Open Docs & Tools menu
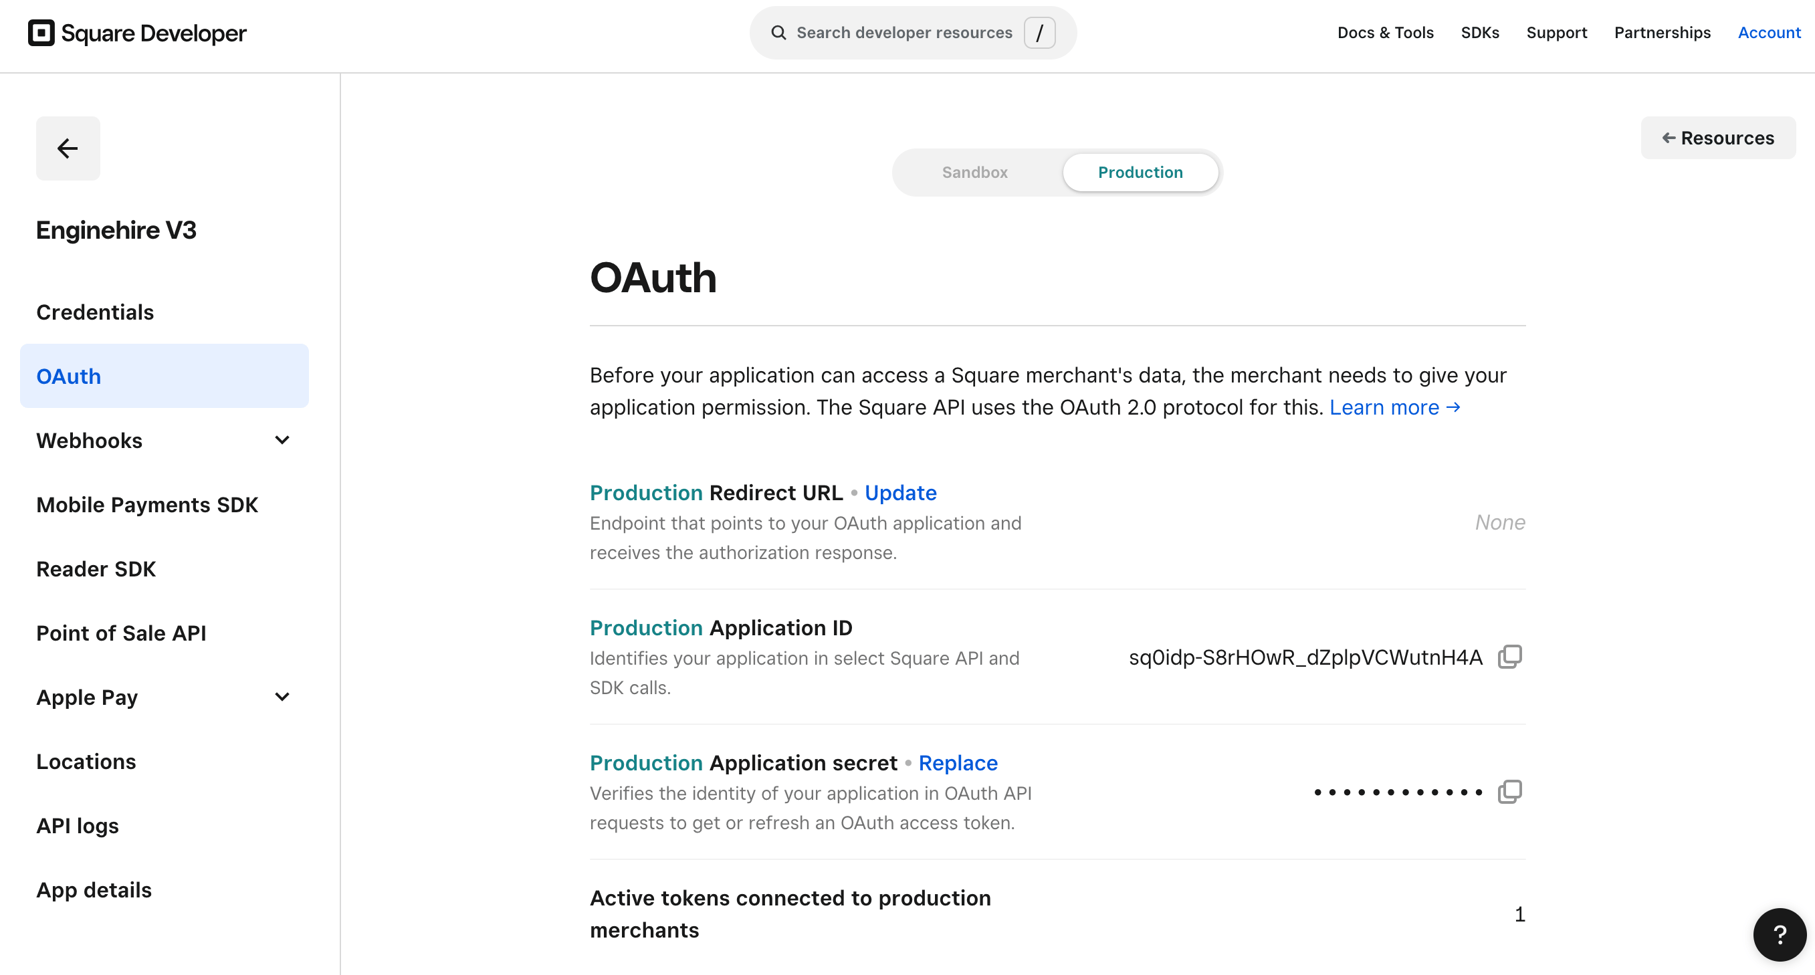 point(1385,33)
